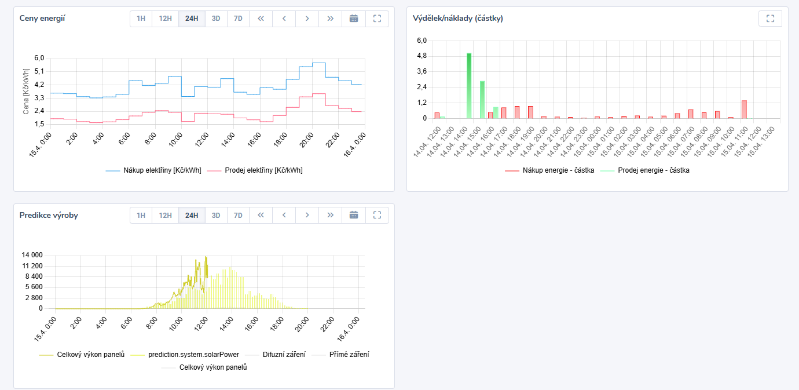Screen dimensions: 799x390
Task: Open the calendar picker in Predikce výroby
Action: 354,215
